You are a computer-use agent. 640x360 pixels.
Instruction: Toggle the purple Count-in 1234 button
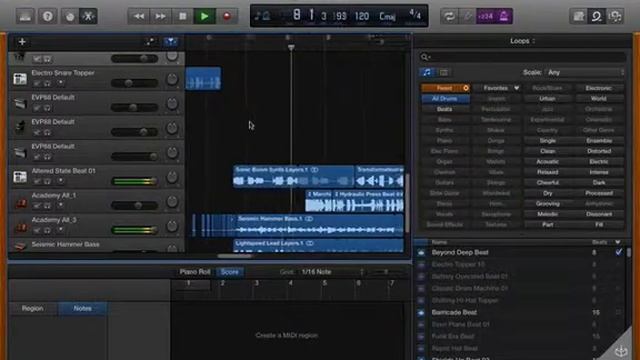pos(485,16)
